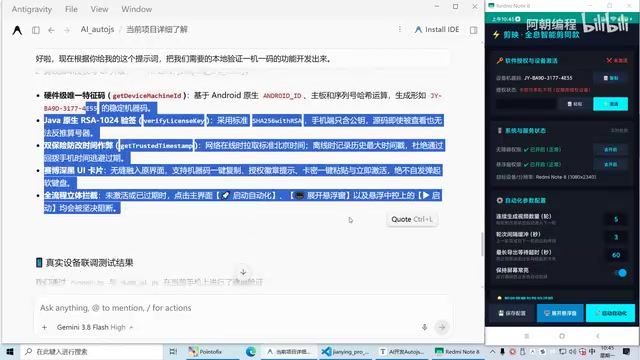Toggle the 保持屏幕常亮 switch
Viewport: 640px width, 360px height.
click(x=620, y=273)
